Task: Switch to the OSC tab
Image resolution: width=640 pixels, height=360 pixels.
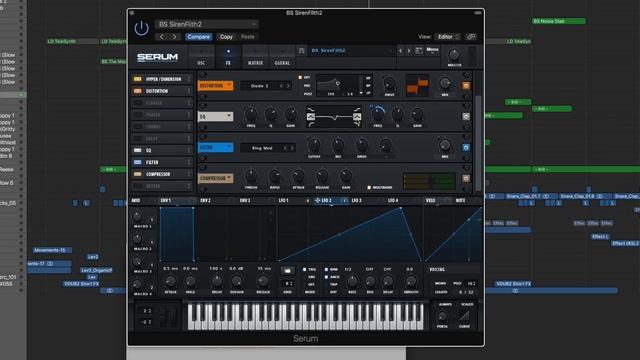Action: pyautogui.click(x=201, y=57)
